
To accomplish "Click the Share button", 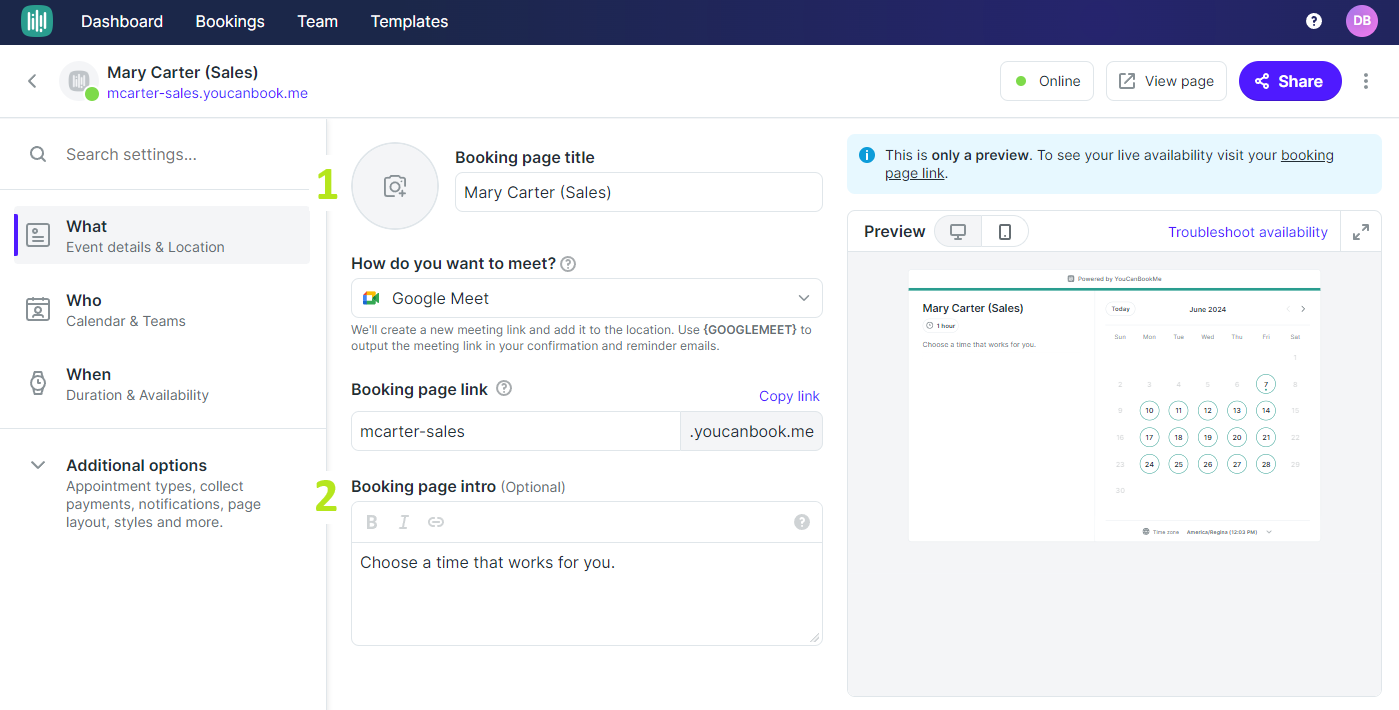I will 1290,81.
